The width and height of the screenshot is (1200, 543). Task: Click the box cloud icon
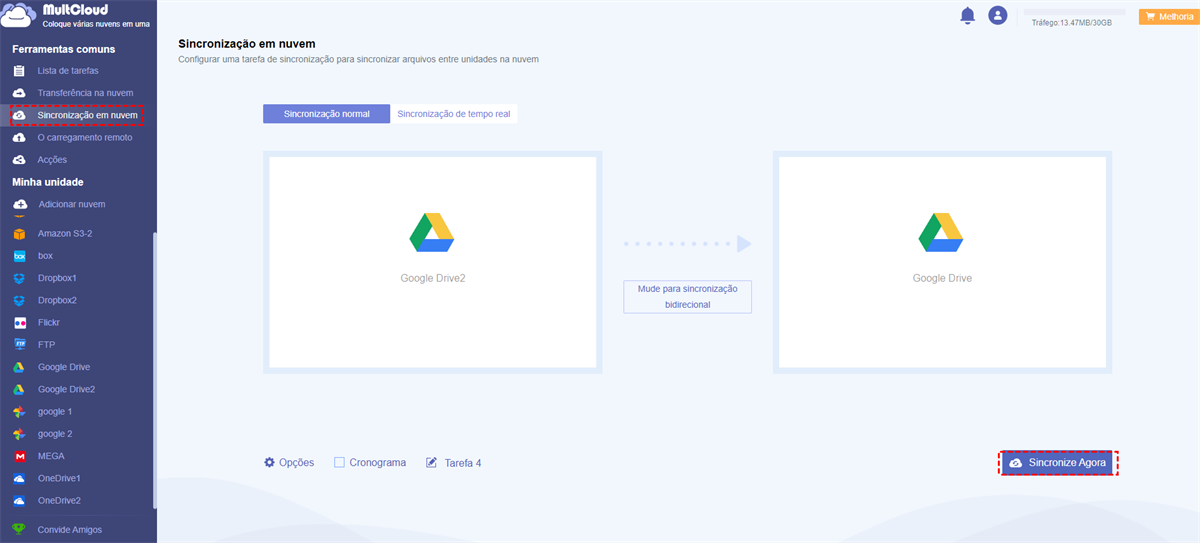click(x=19, y=256)
